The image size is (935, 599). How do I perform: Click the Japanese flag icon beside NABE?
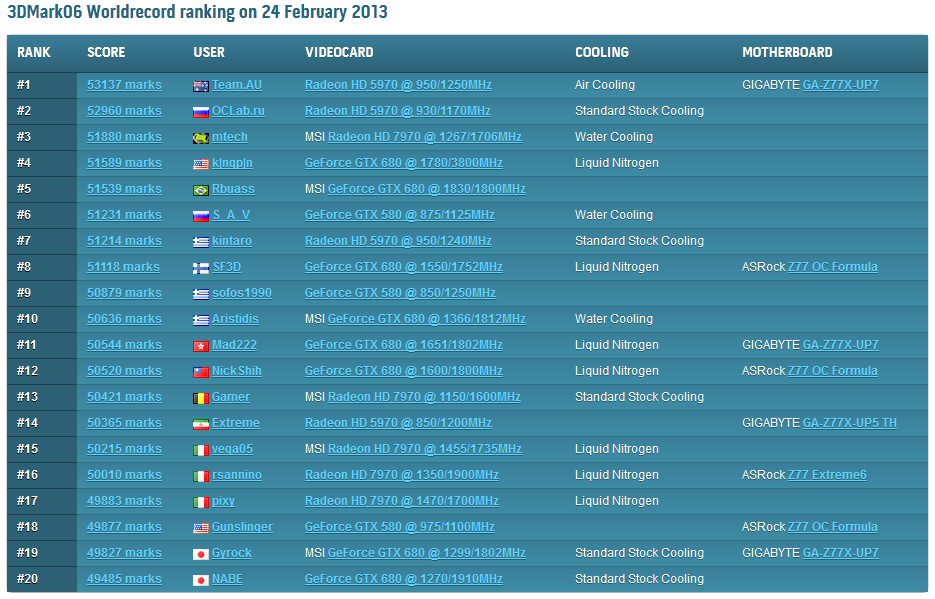[x=200, y=580]
